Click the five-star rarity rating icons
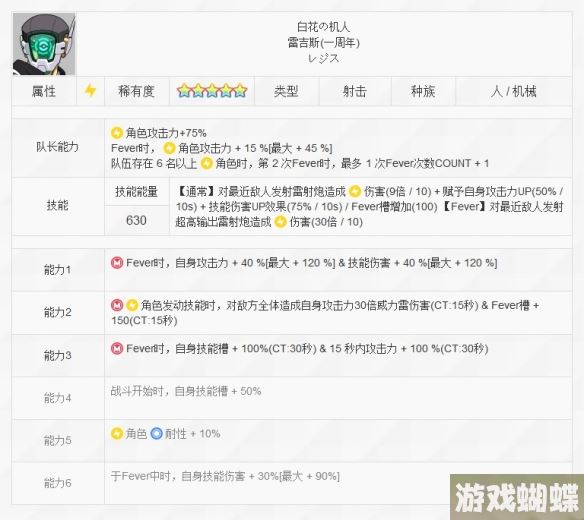 [x=212, y=91]
